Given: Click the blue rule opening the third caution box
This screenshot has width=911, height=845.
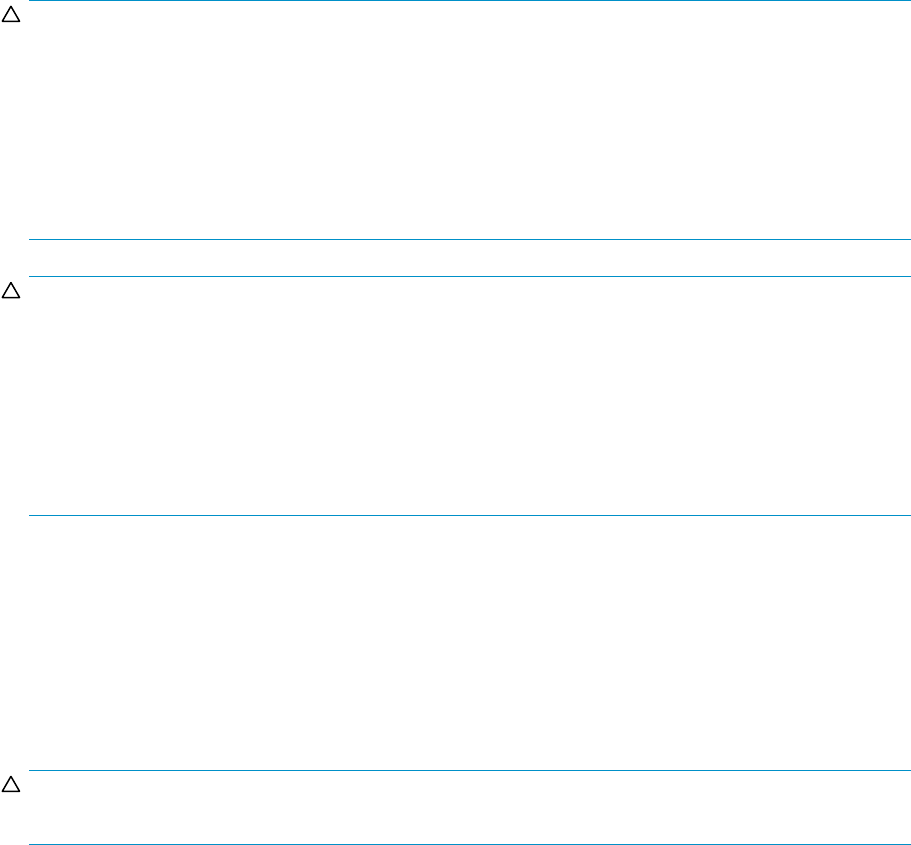Looking at the screenshot, I should point(469,770).
